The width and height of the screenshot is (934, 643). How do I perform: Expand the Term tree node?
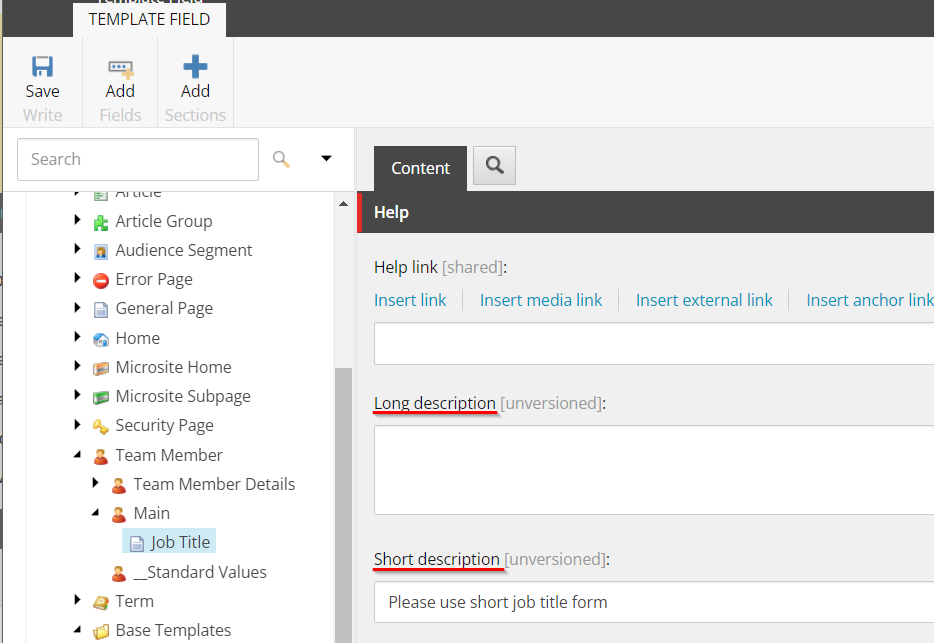click(78, 601)
